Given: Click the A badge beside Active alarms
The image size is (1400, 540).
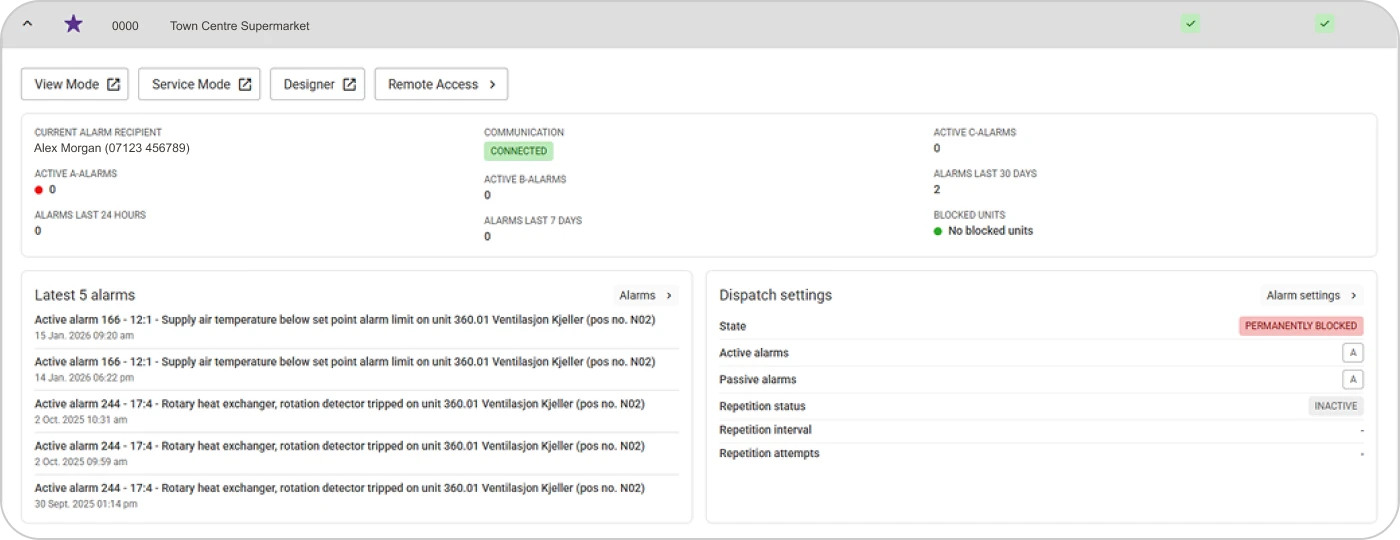Looking at the screenshot, I should (x=1352, y=353).
